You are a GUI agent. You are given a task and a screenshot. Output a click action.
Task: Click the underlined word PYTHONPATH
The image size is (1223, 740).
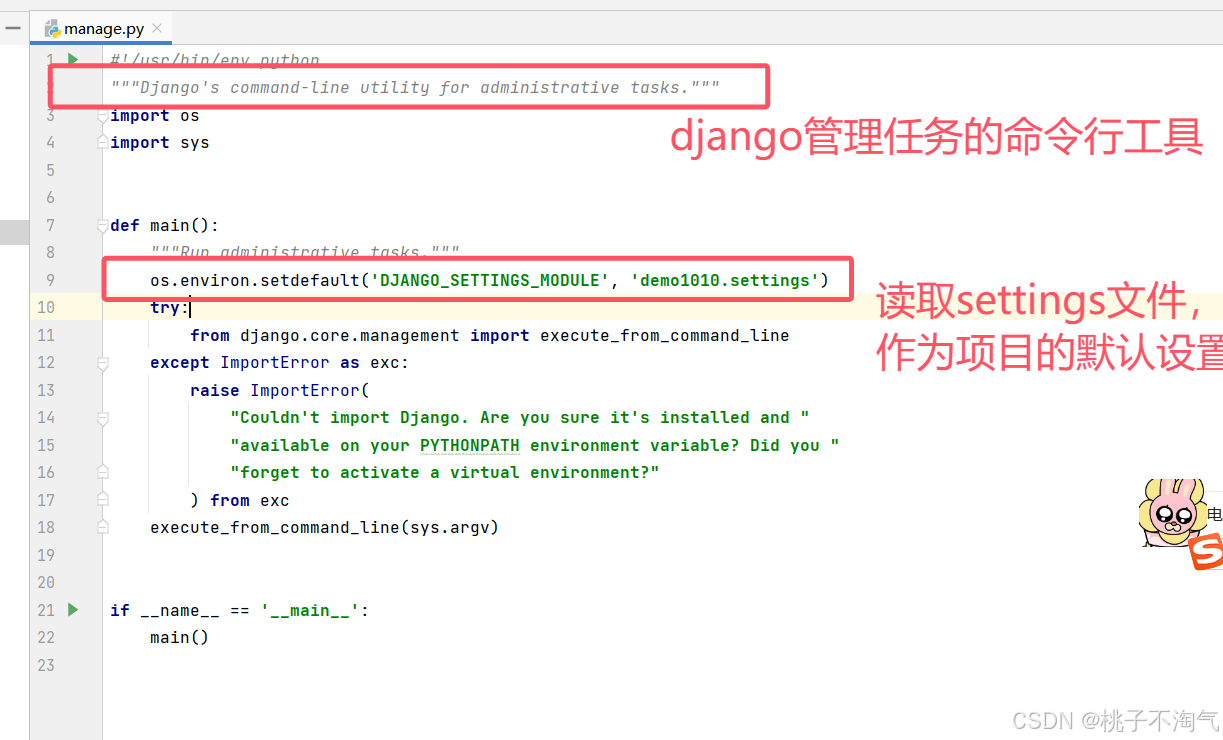point(470,445)
